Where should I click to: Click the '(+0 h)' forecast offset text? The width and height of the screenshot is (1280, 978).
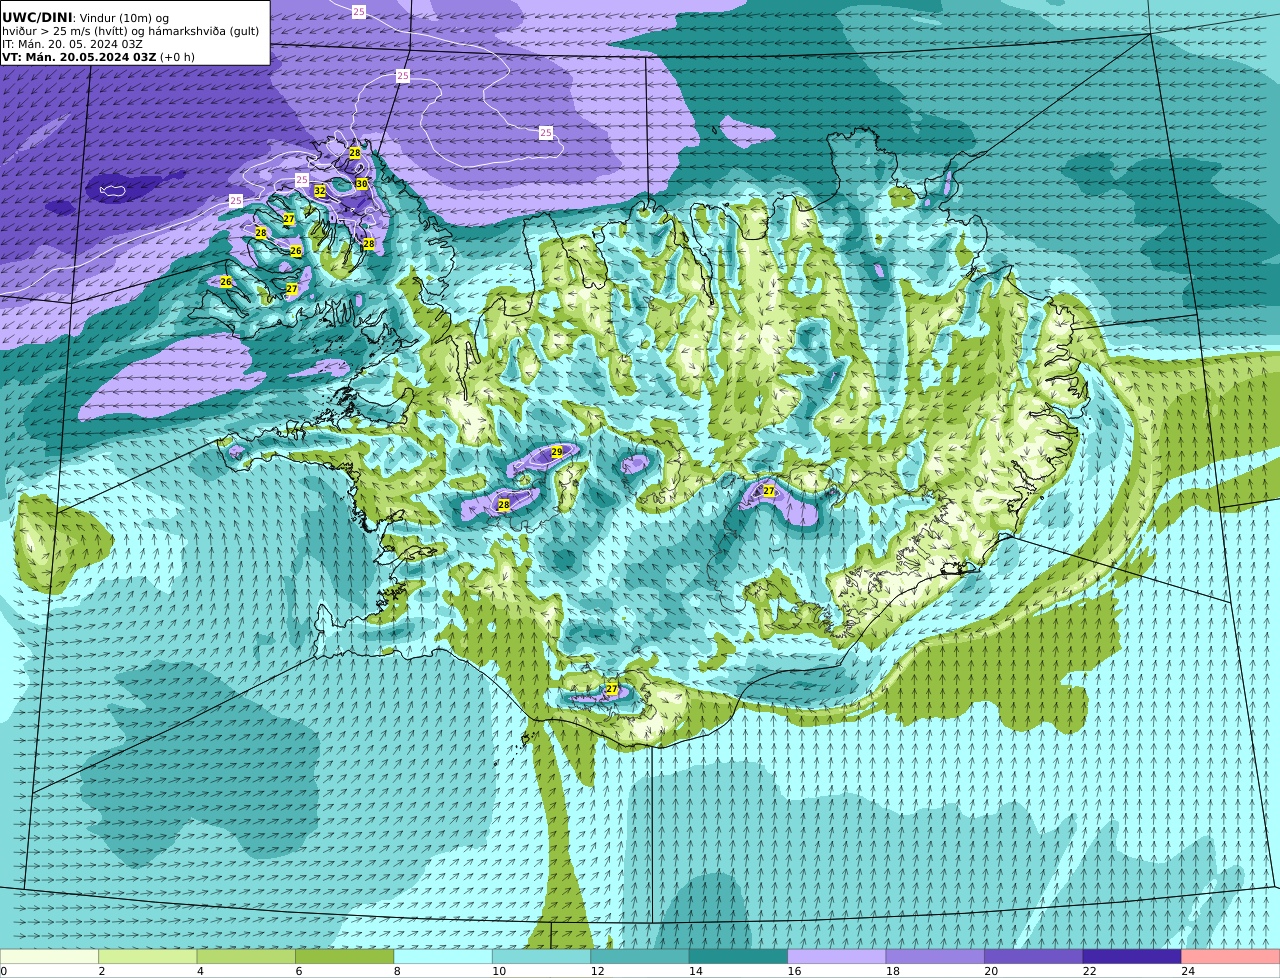pos(178,57)
